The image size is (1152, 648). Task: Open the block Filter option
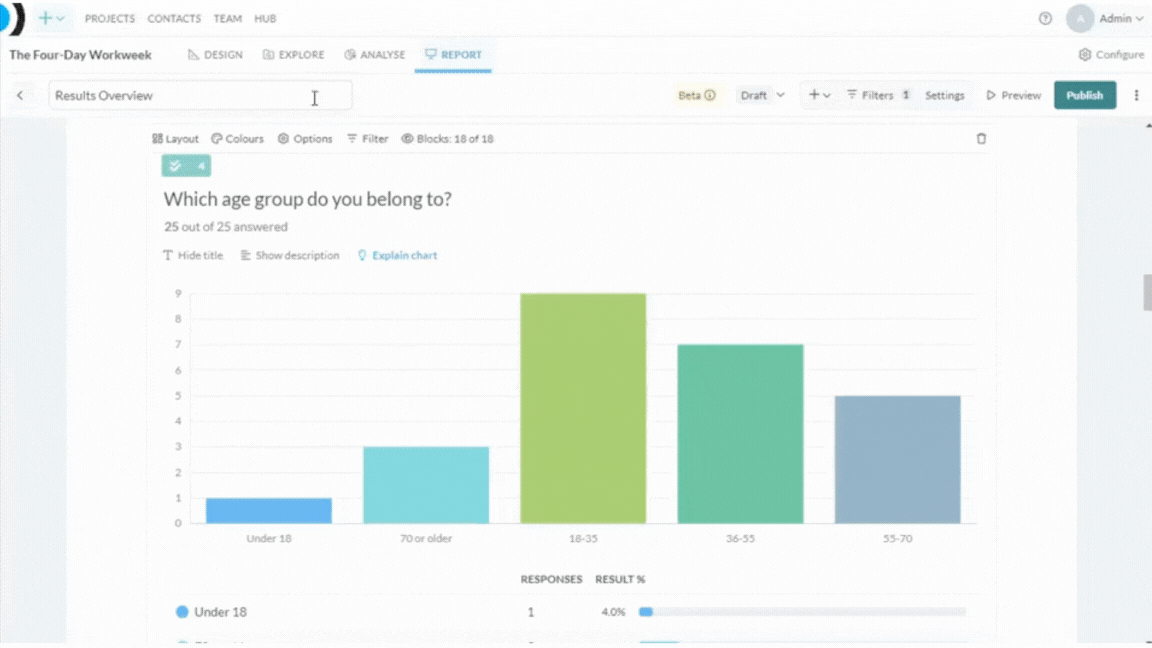click(367, 139)
